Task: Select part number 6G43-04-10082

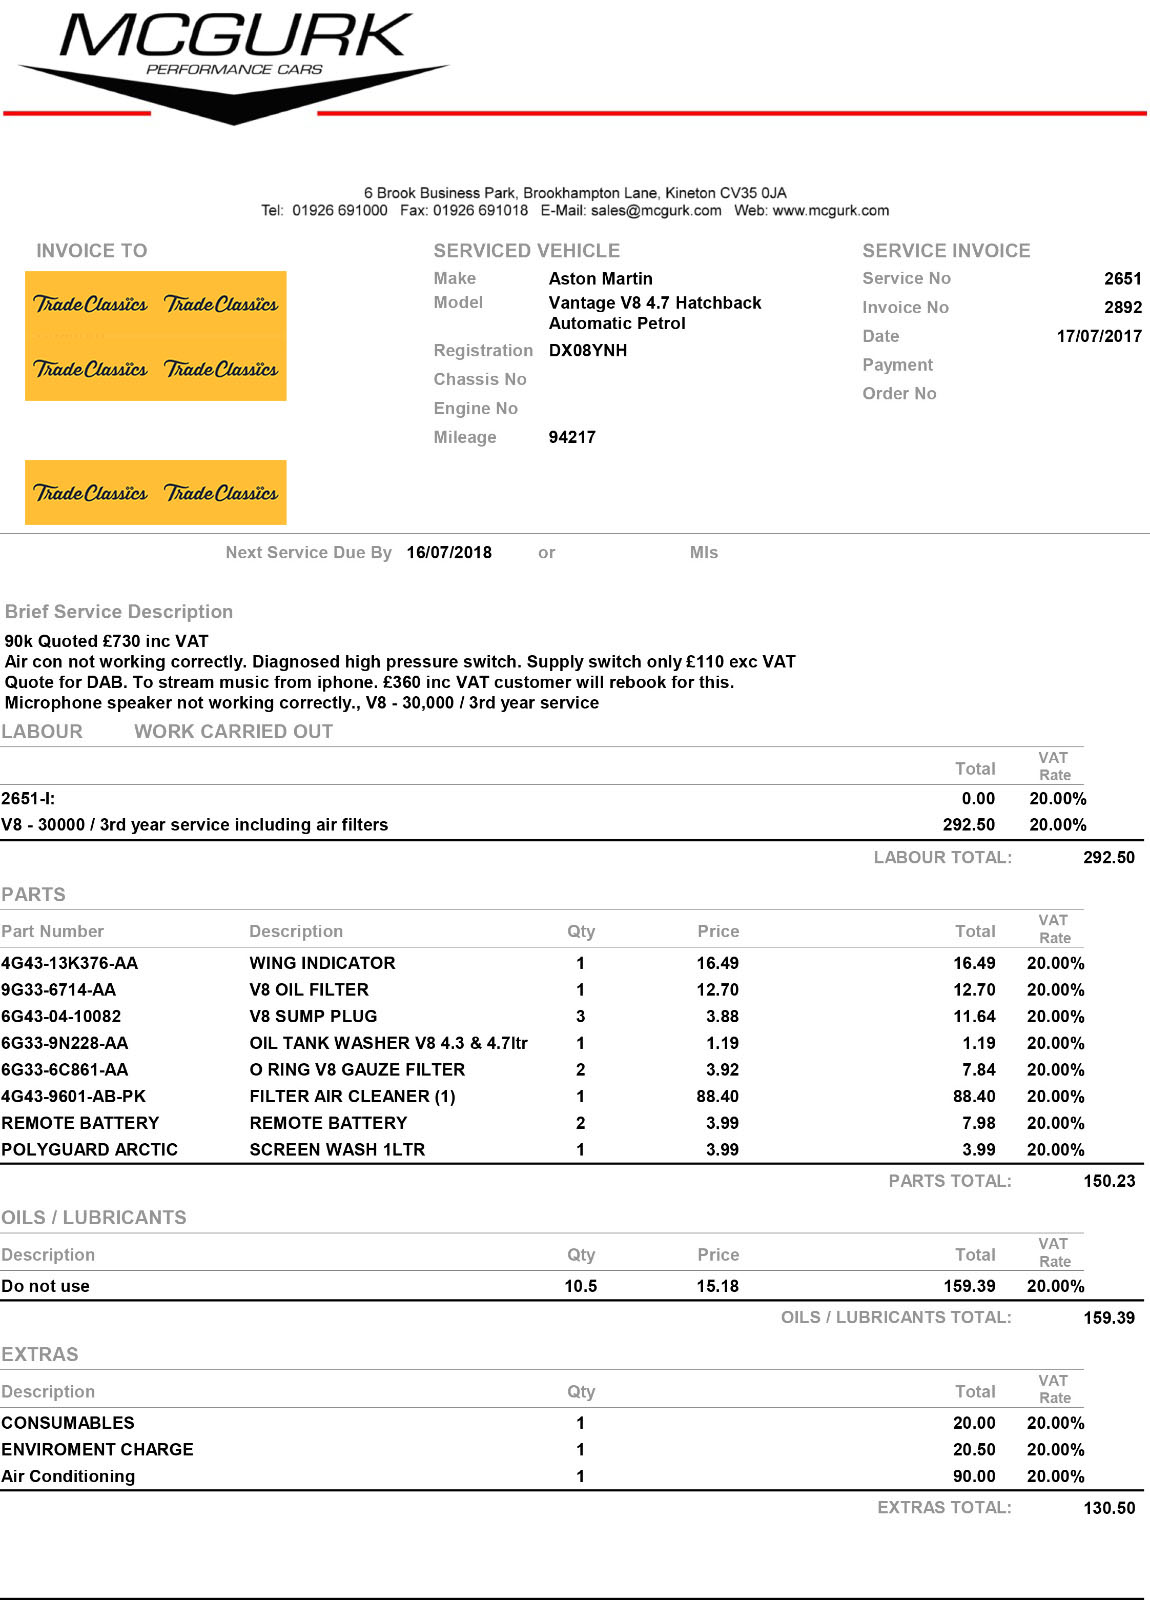Action: 61,1017
